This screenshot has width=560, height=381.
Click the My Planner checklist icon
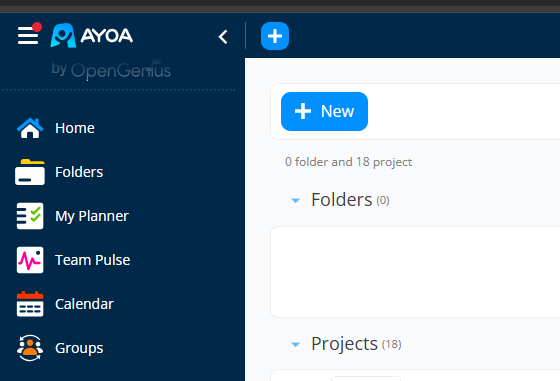pos(30,216)
